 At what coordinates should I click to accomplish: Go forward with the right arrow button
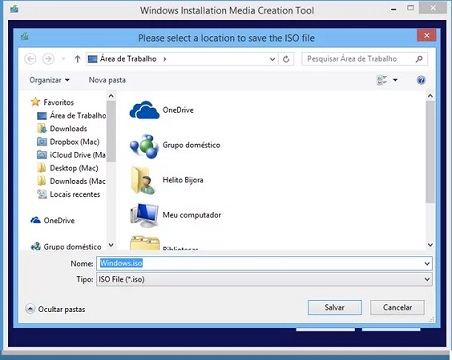click(x=48, y=59)
